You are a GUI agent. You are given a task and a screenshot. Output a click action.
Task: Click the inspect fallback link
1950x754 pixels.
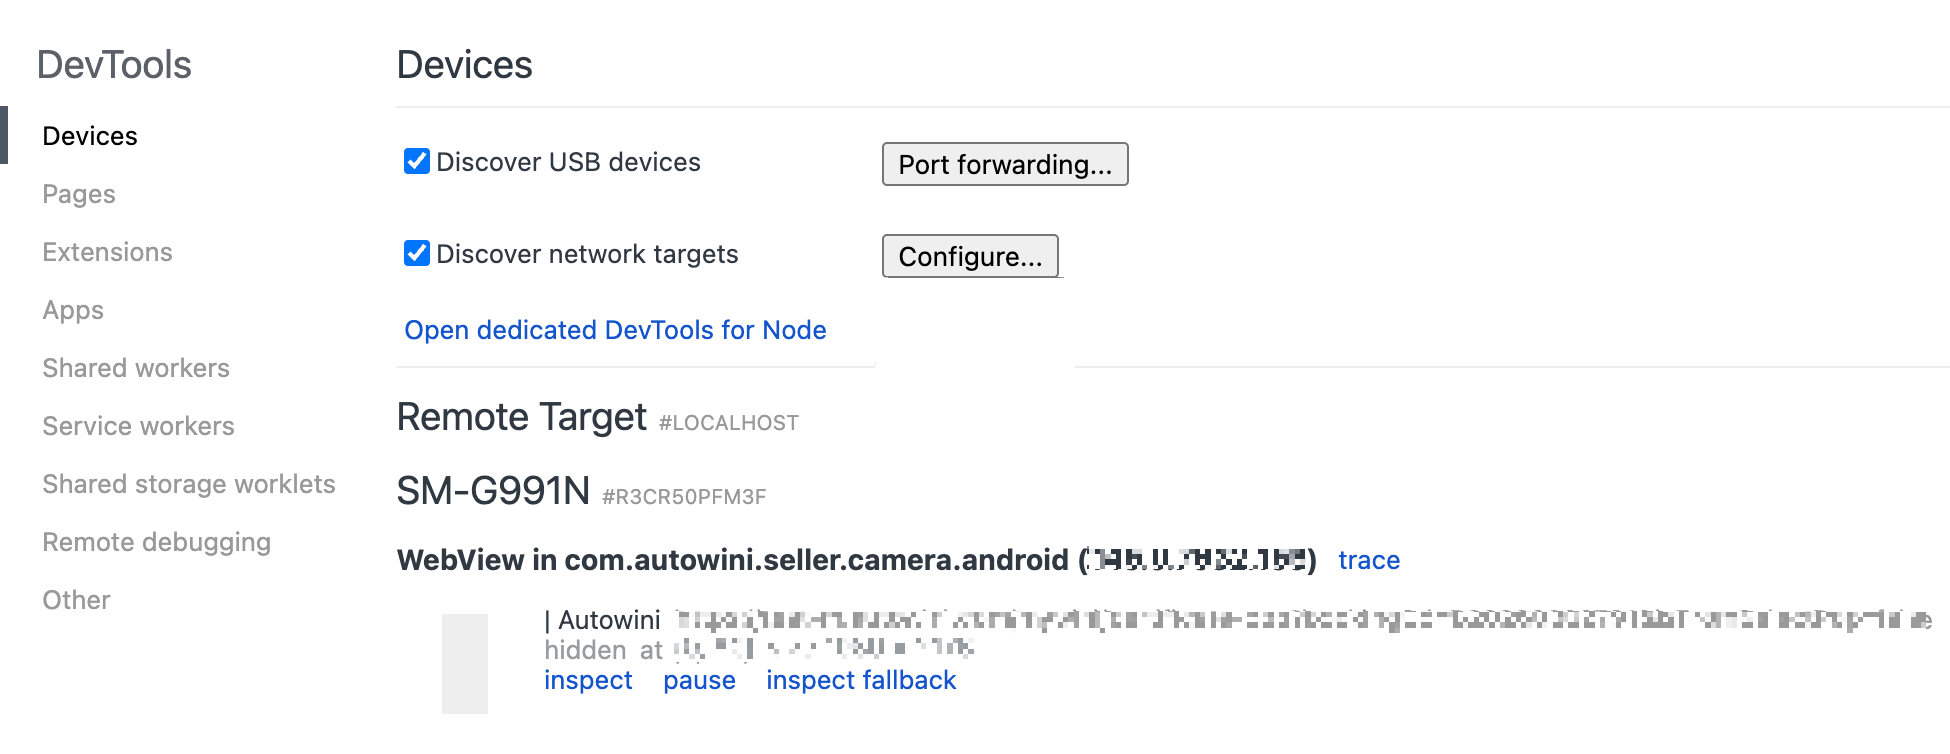[x=860, y=680]
